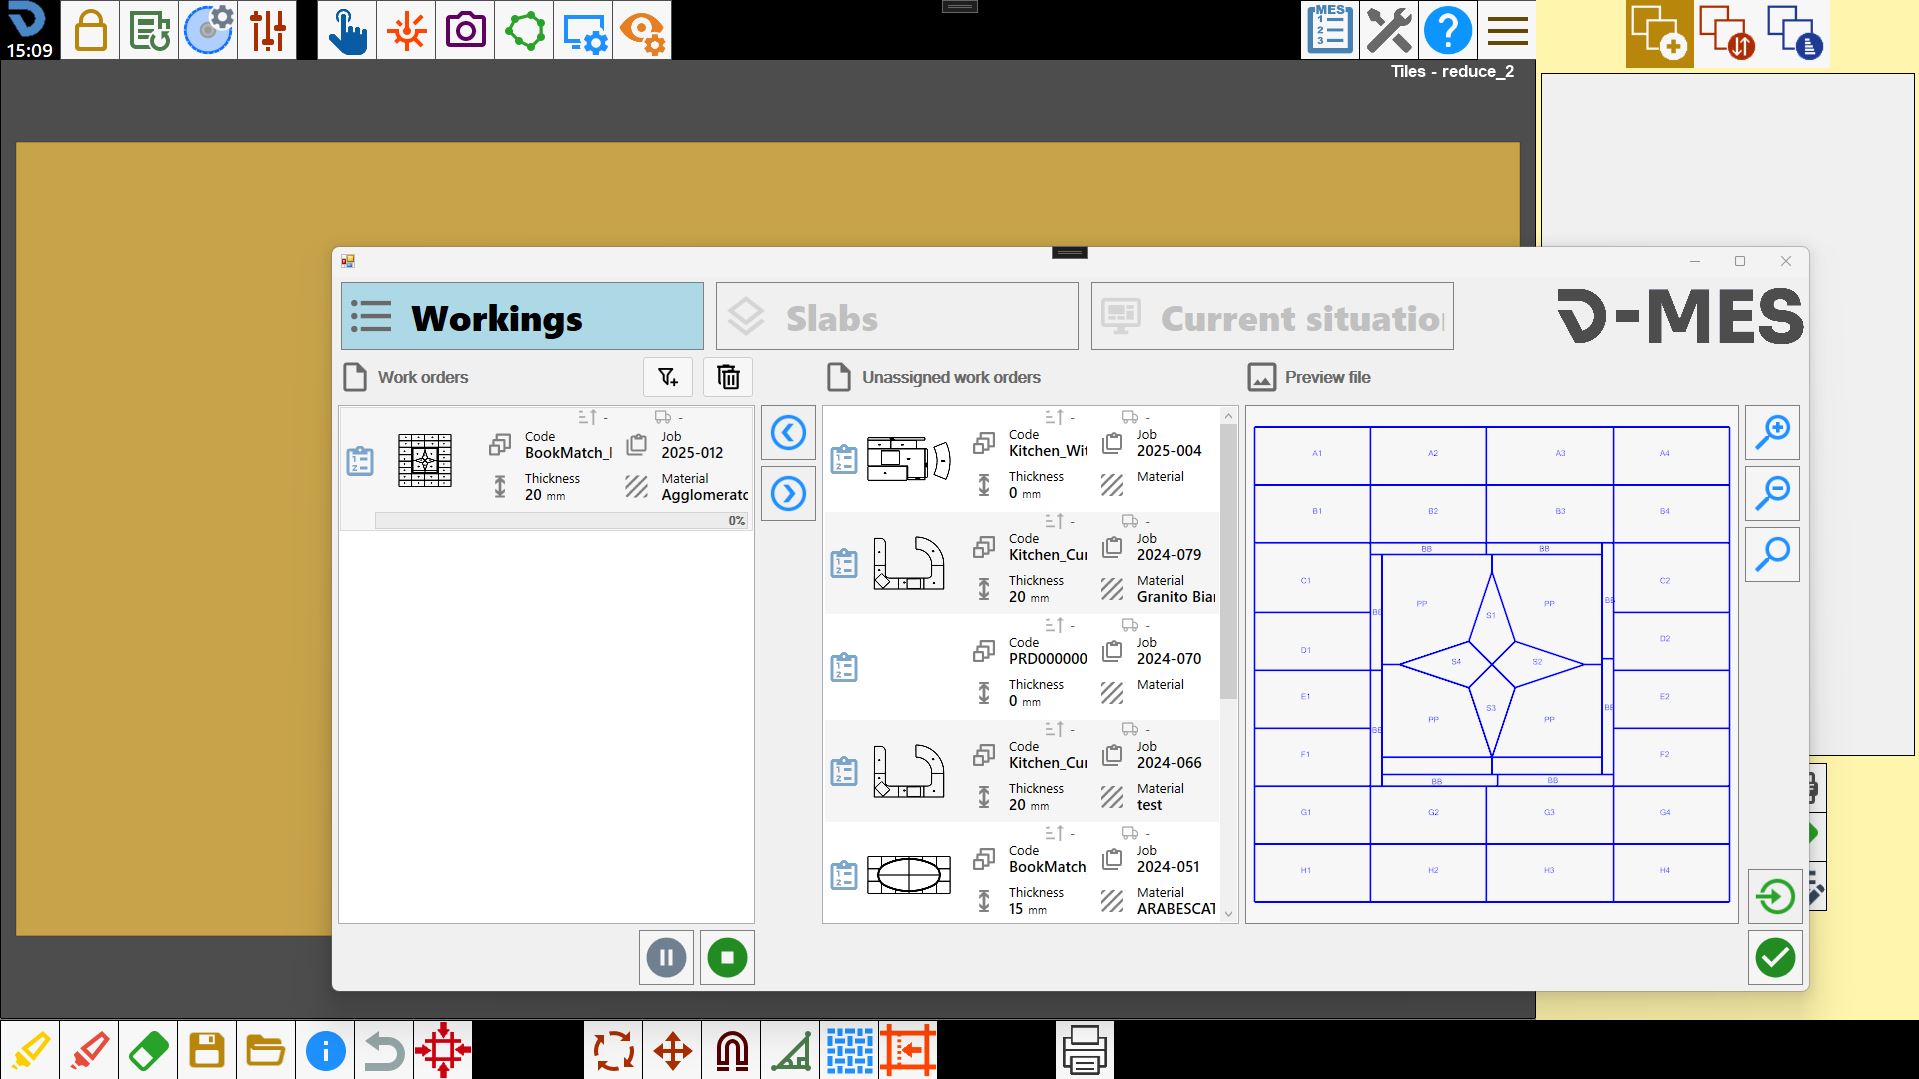Open the folder icon in bottom toolbar
Screen dimensions: 1919x1079
[x=266, y=1050]
